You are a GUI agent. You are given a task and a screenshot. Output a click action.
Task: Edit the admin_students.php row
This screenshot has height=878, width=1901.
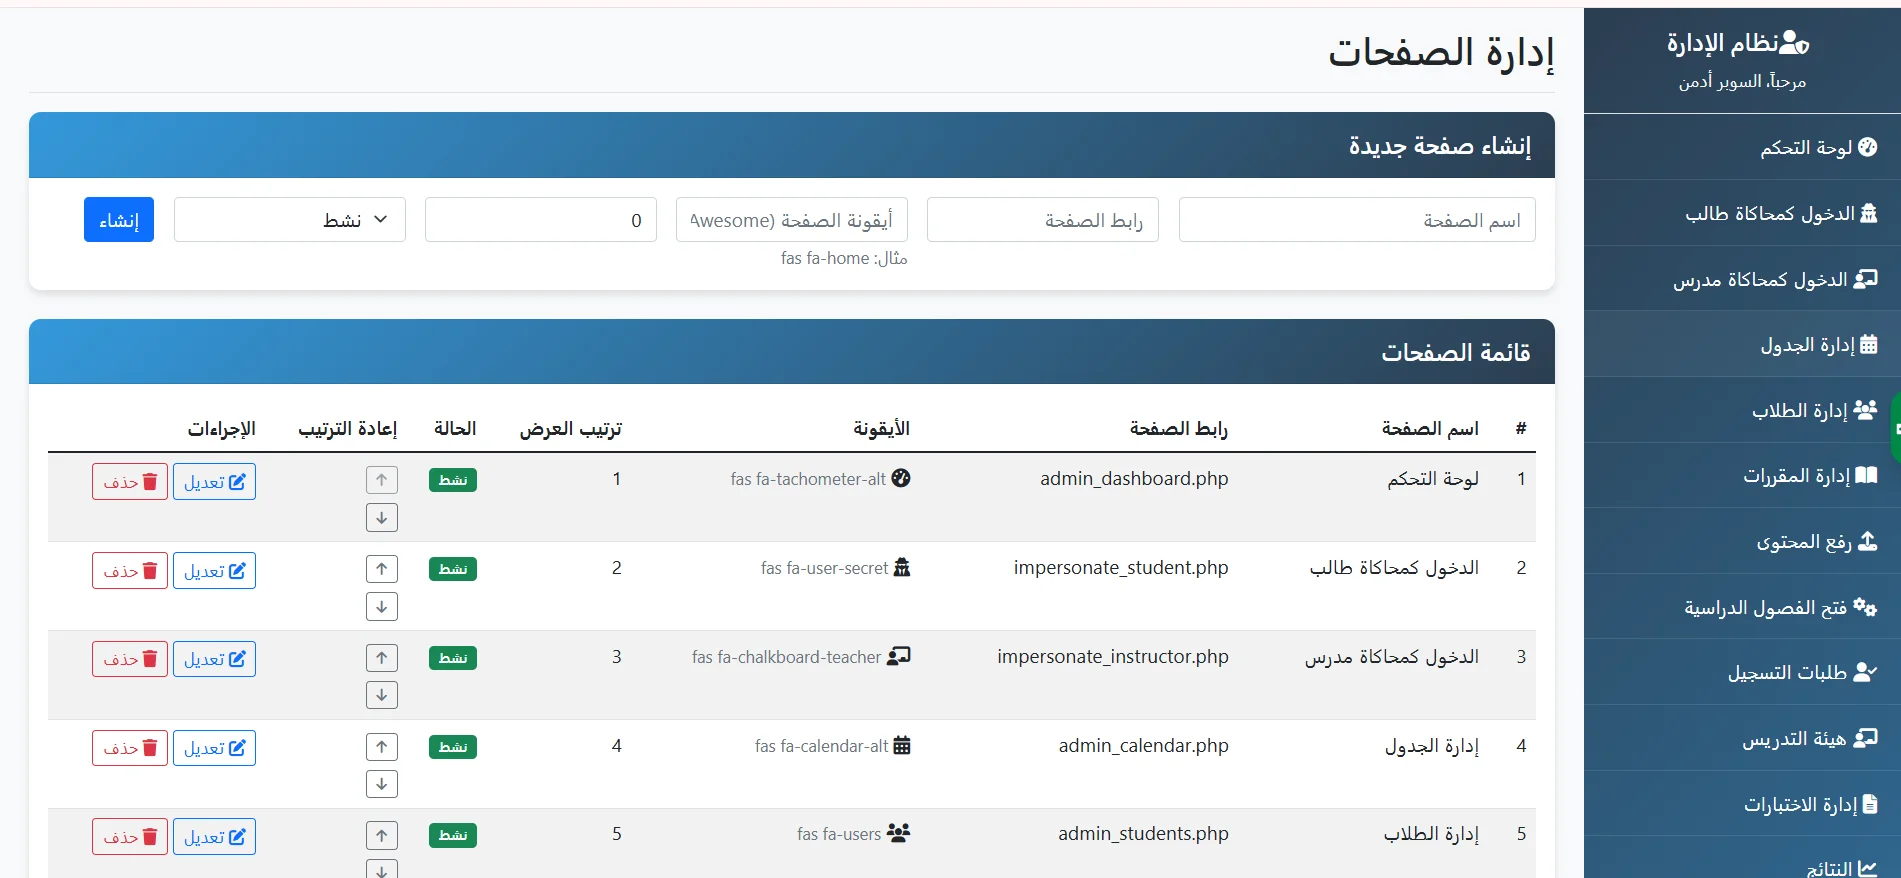tap(214, 837)
